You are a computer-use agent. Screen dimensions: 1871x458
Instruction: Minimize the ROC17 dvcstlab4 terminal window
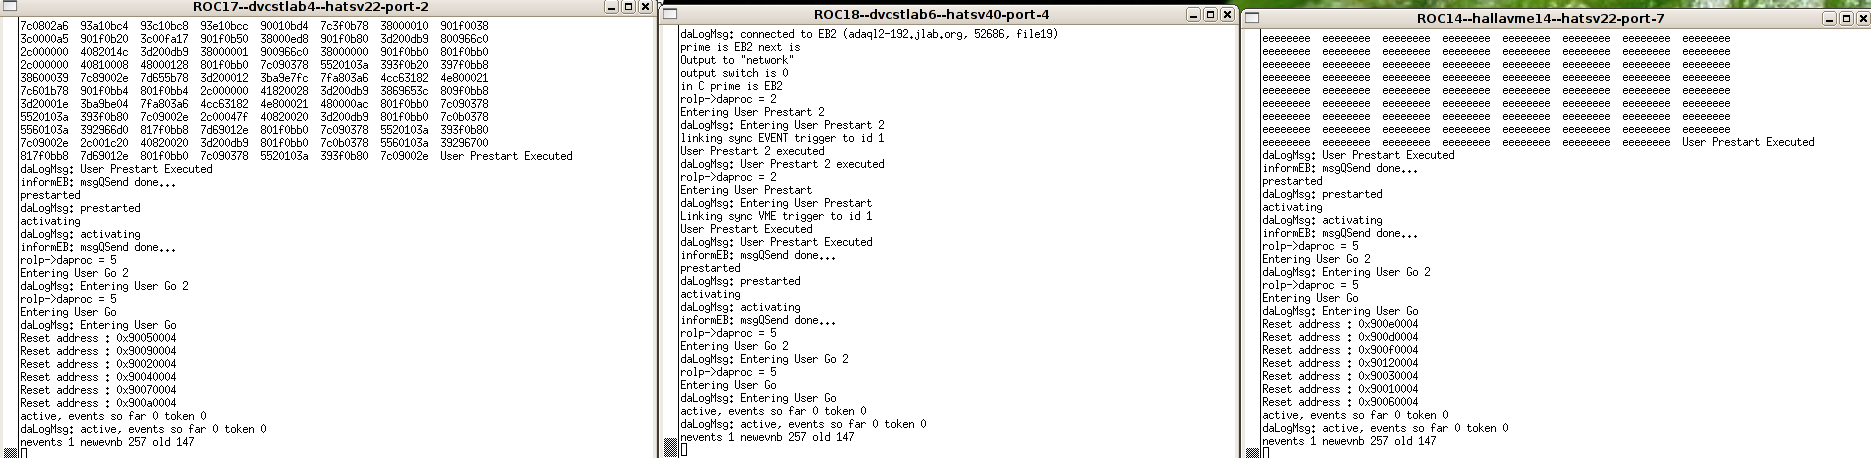612,7
